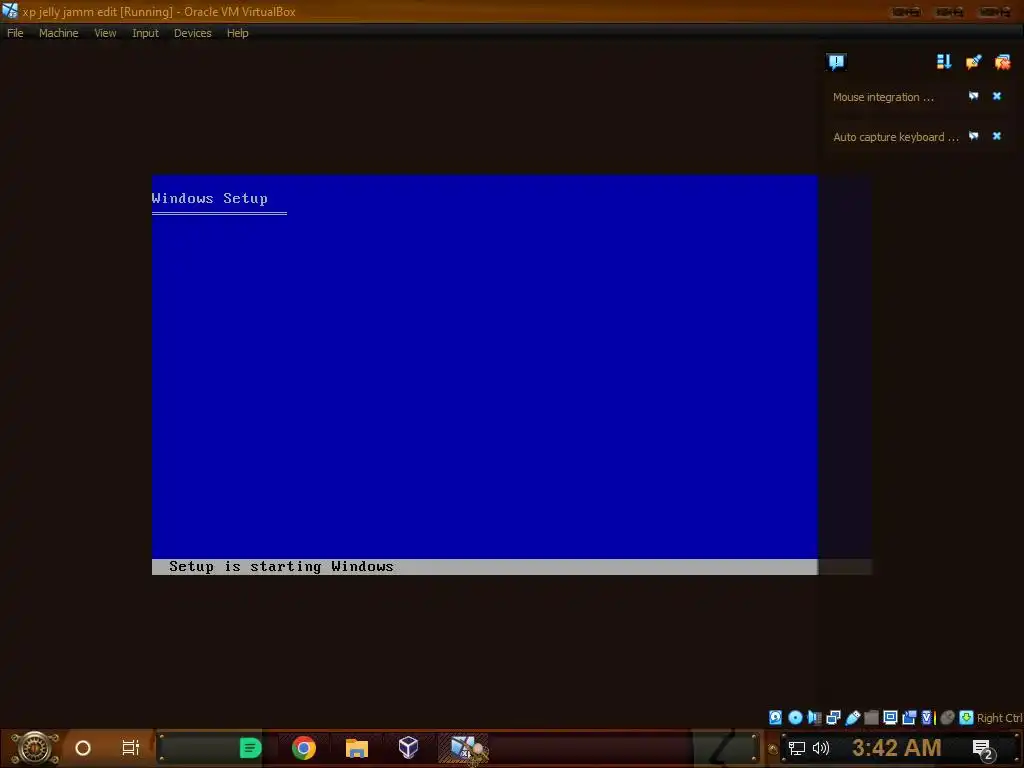Select the running XP VM taskbar icon
The height and width of the screenshot is (768, 1024).
click(x=465, y=748)
